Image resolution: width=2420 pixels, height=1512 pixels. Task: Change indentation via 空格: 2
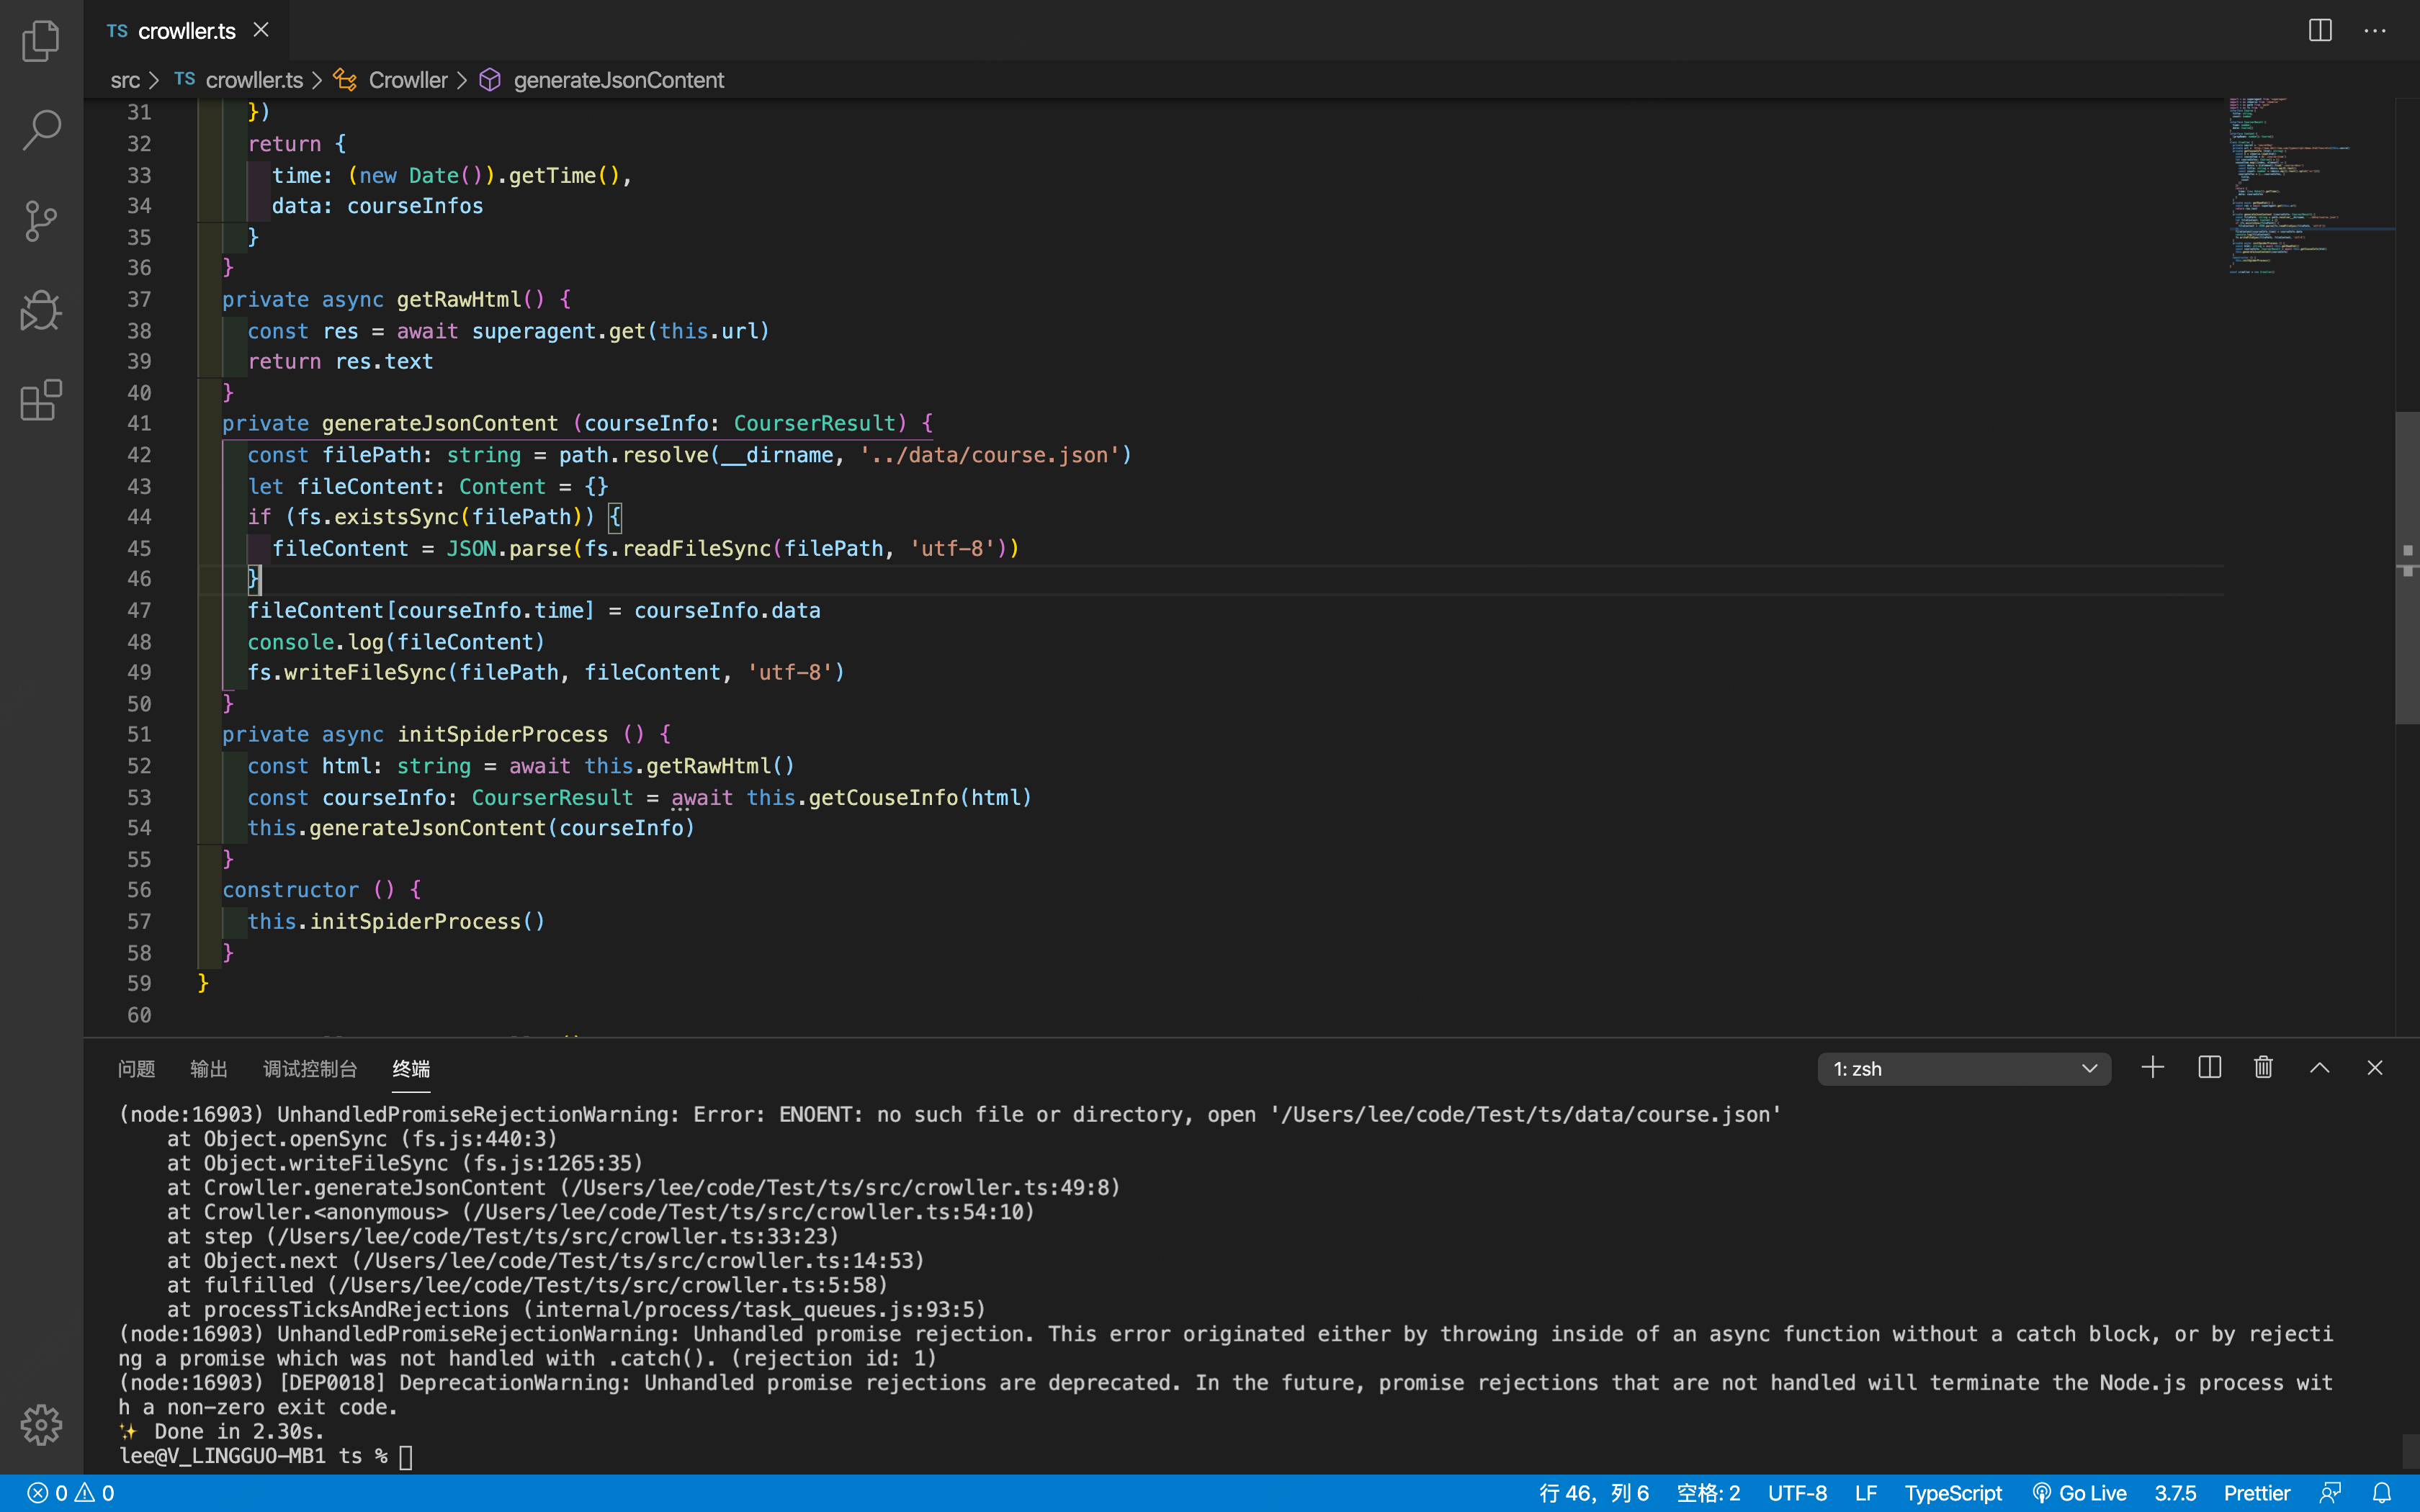coord(1708,1493)
